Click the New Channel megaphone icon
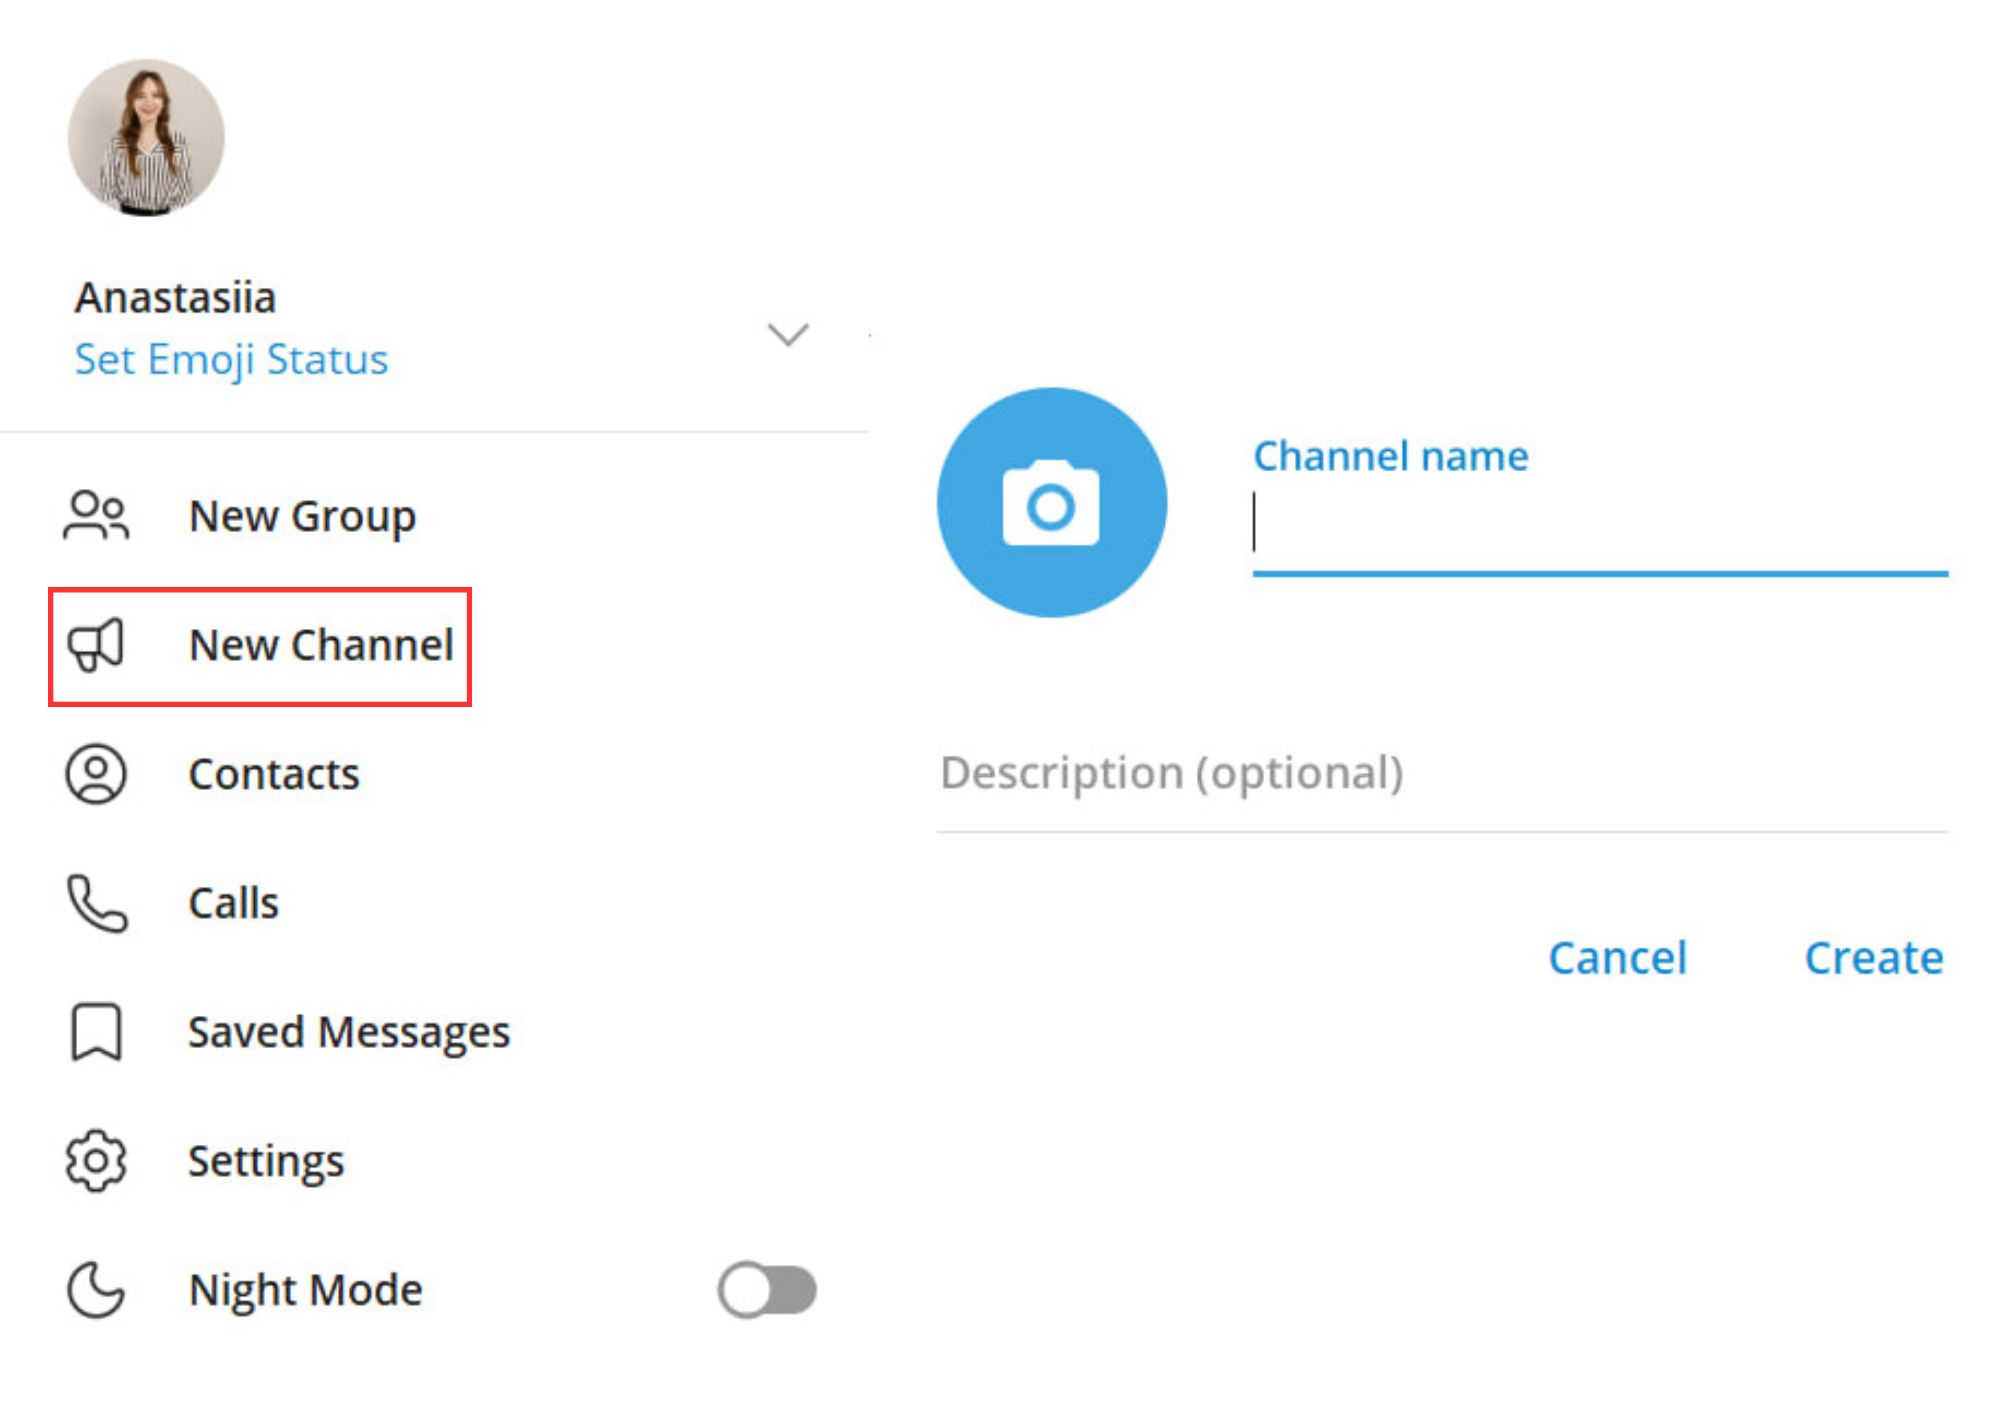Viewport: 2000px width, 1414px height. pos(93,645)
